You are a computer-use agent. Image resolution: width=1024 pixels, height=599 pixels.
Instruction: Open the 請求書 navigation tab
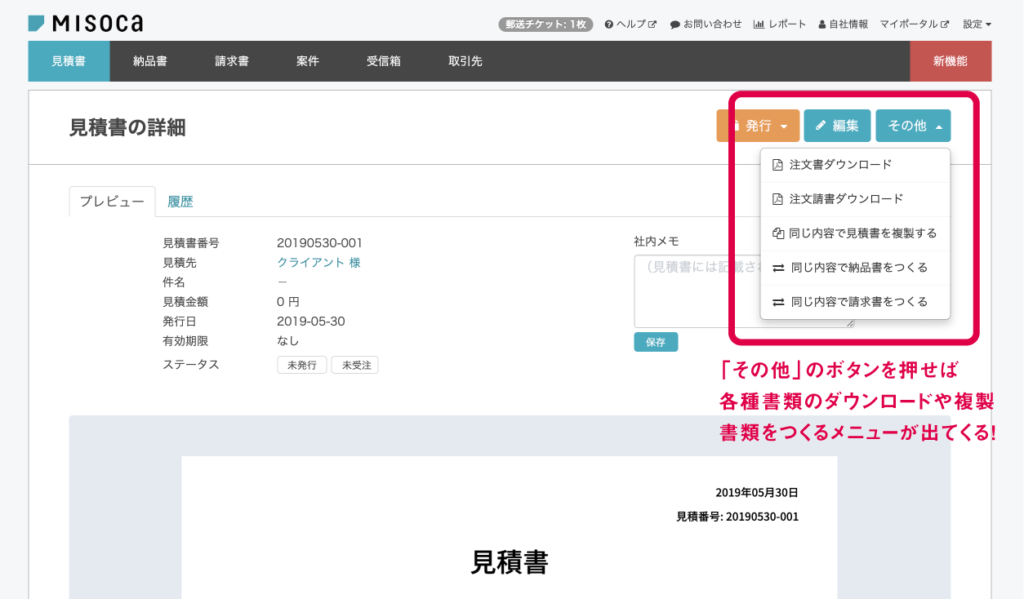pos(232,61)
